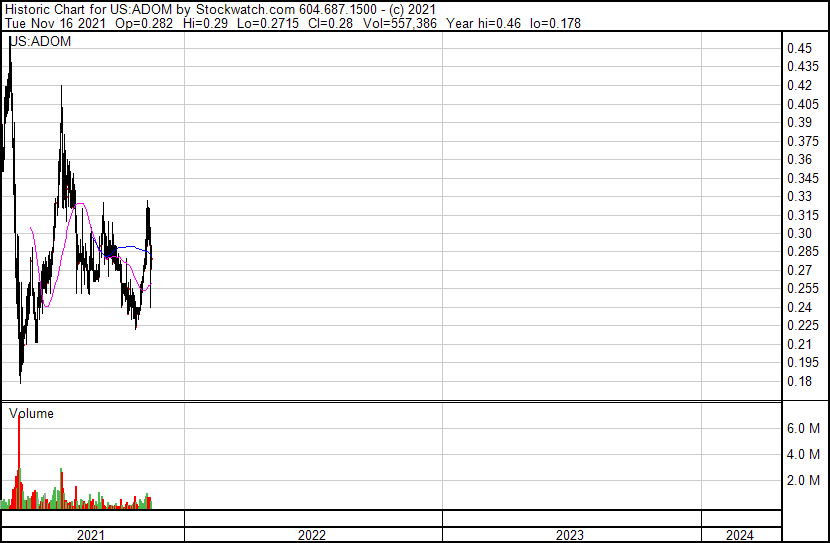Click the Lo=0.2715 low price text
Image resolution: width=830 pixels, height=543 pixels.
click(268, 23)
